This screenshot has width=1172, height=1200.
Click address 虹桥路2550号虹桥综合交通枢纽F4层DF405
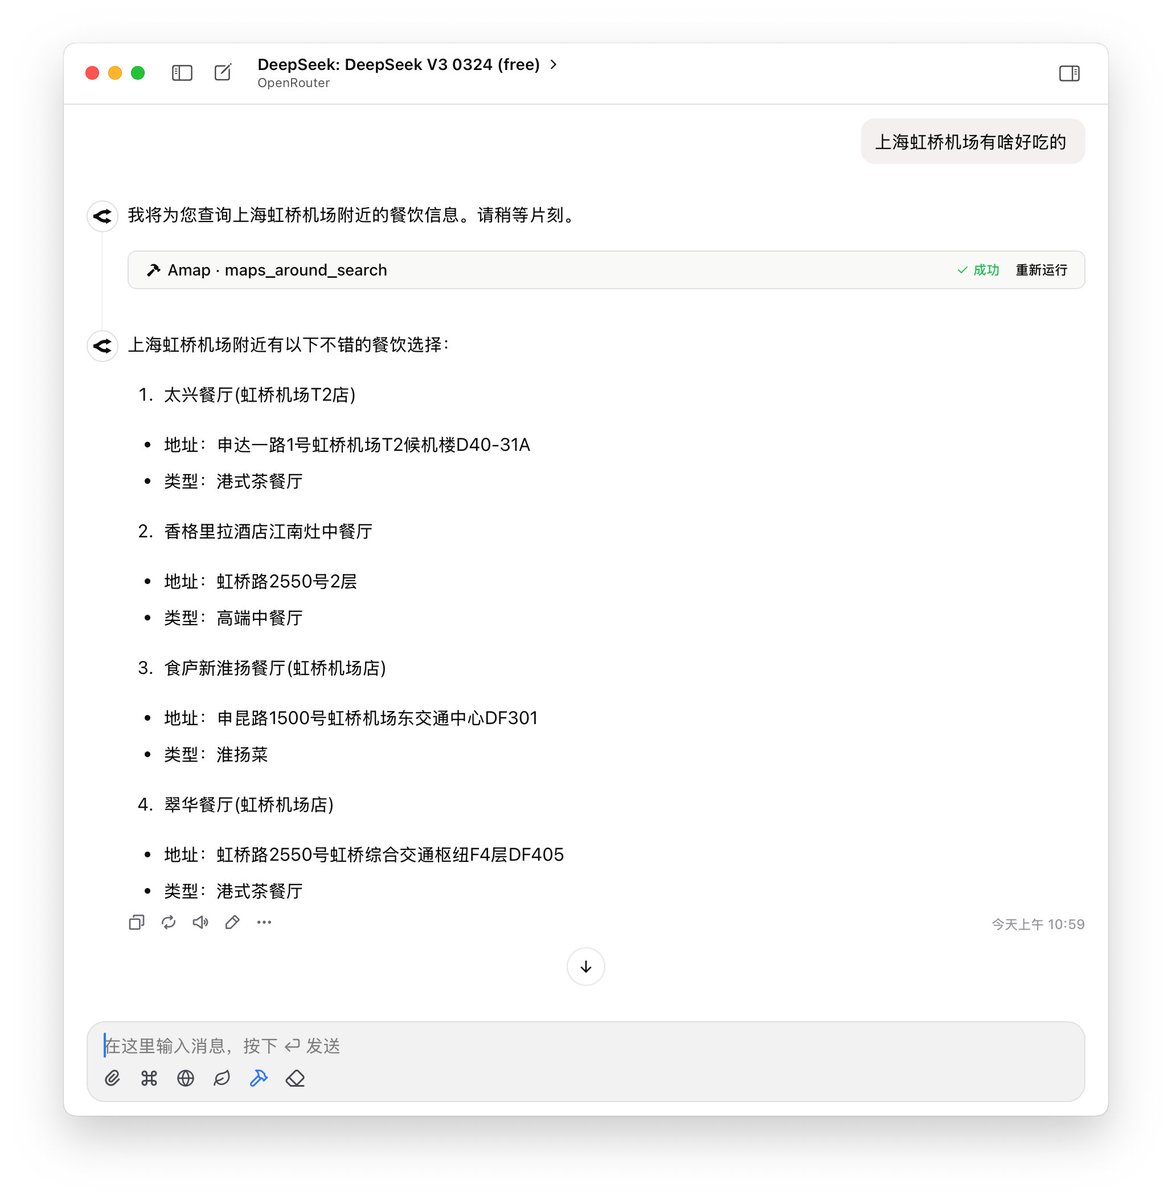click(x=364, y=855)
